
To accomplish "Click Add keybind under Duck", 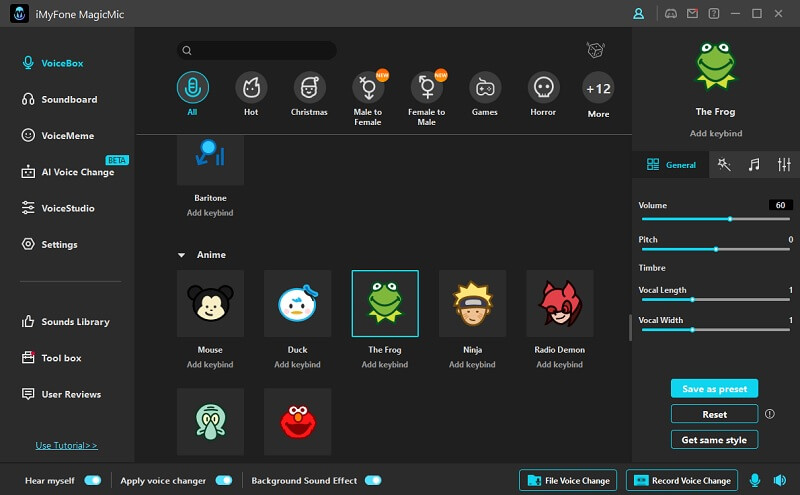I will [x=297, y=364].
